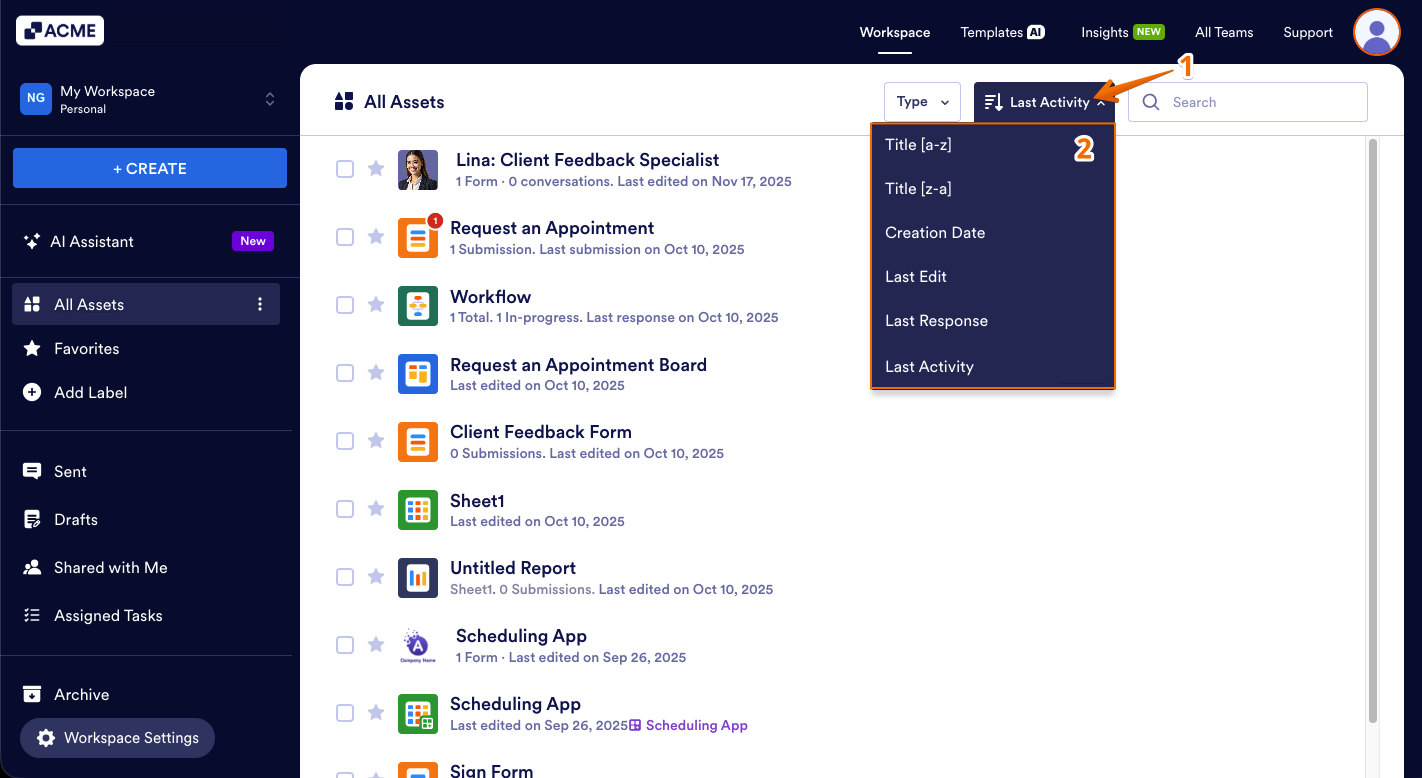Click the + CREATE button
The image size is (1422, 778).
(149, 168)
